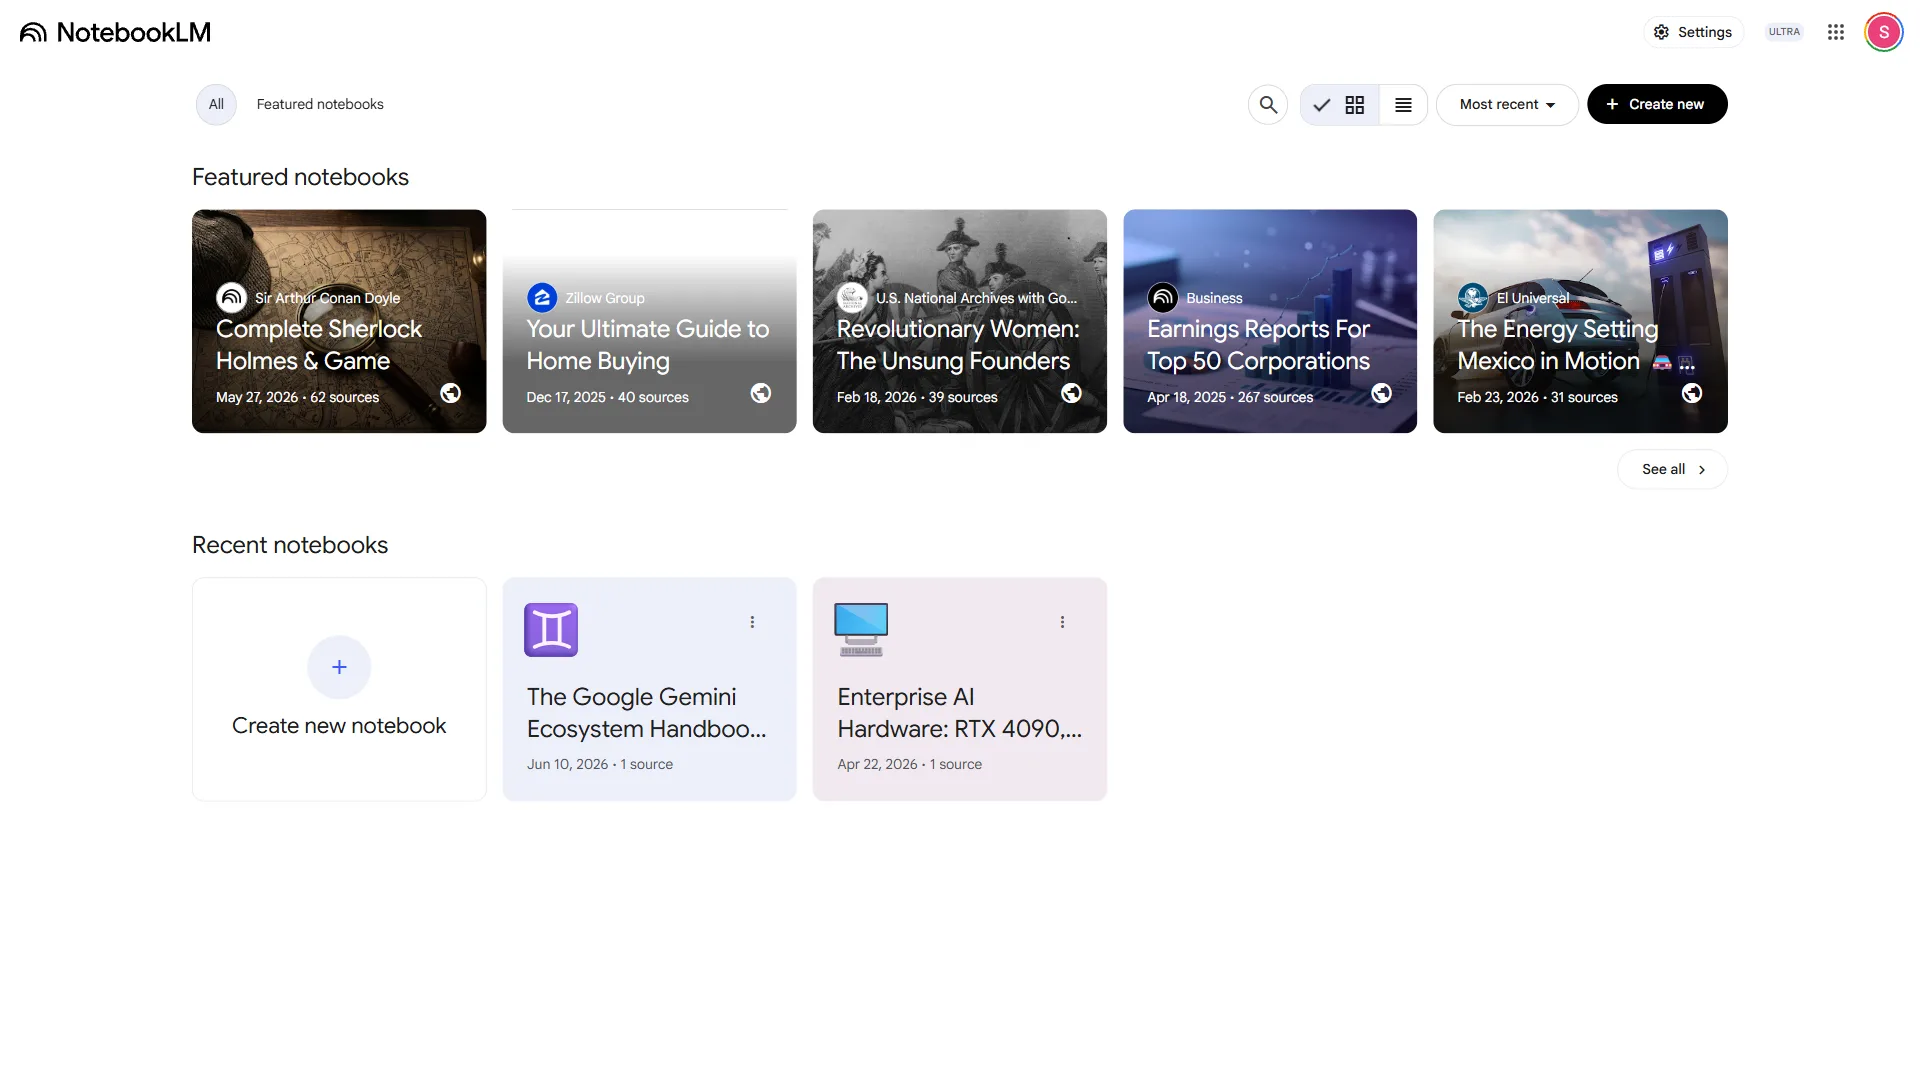
Task: Click the globe icon on Energy Mexico card
Action: pos(1692,393)
